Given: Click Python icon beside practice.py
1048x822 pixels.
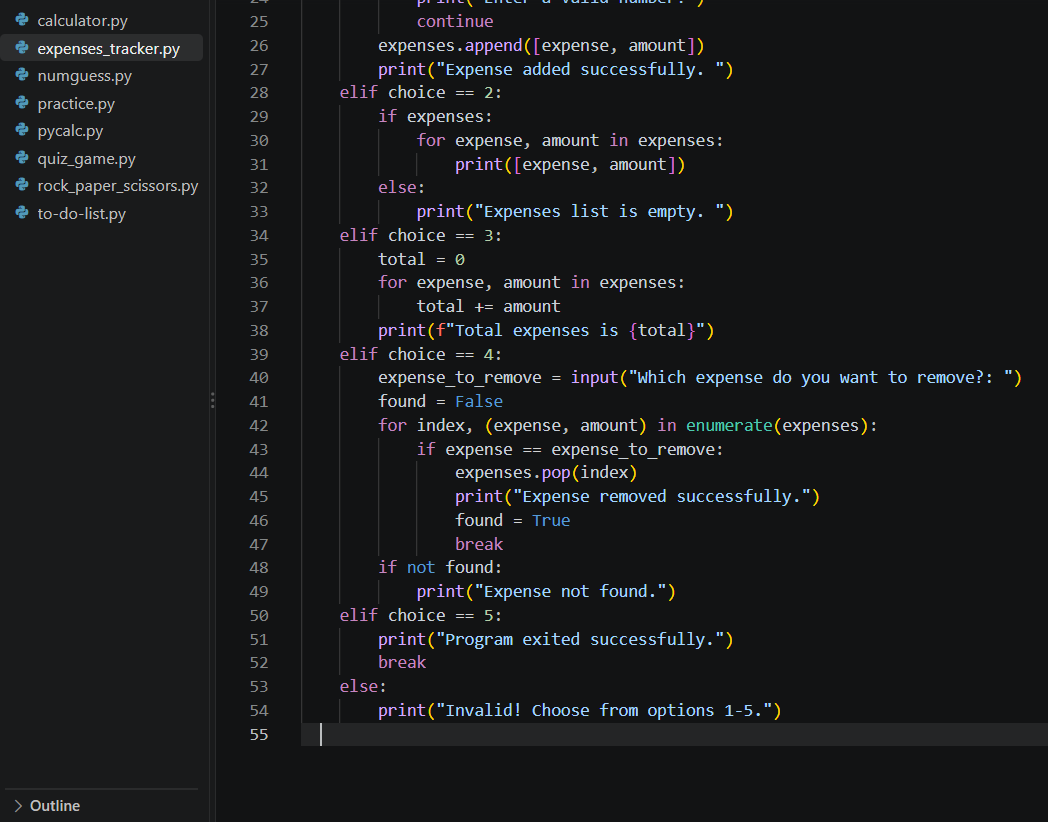Looking at the screenshot, I should 22,102.
